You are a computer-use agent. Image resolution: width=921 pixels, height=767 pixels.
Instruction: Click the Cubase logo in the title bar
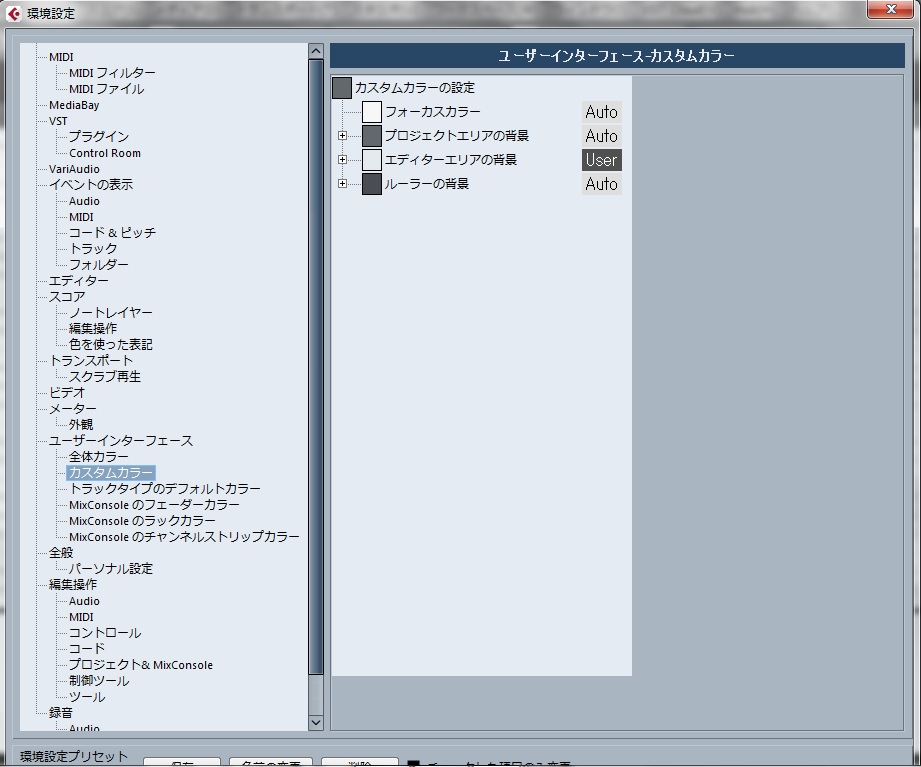tap(14, 13)
